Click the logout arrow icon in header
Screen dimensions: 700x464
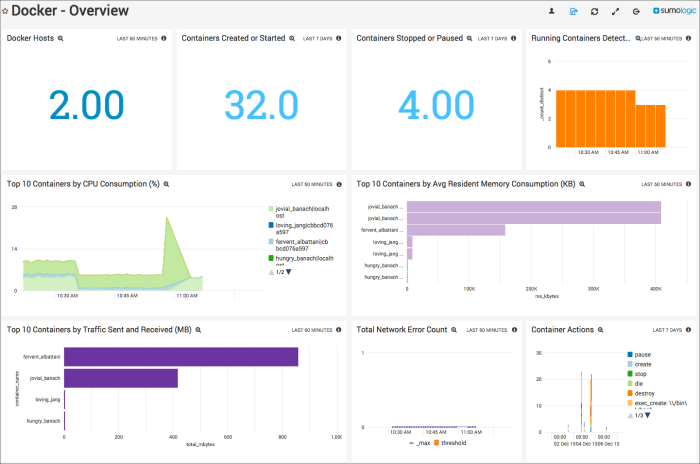(636, 11)
